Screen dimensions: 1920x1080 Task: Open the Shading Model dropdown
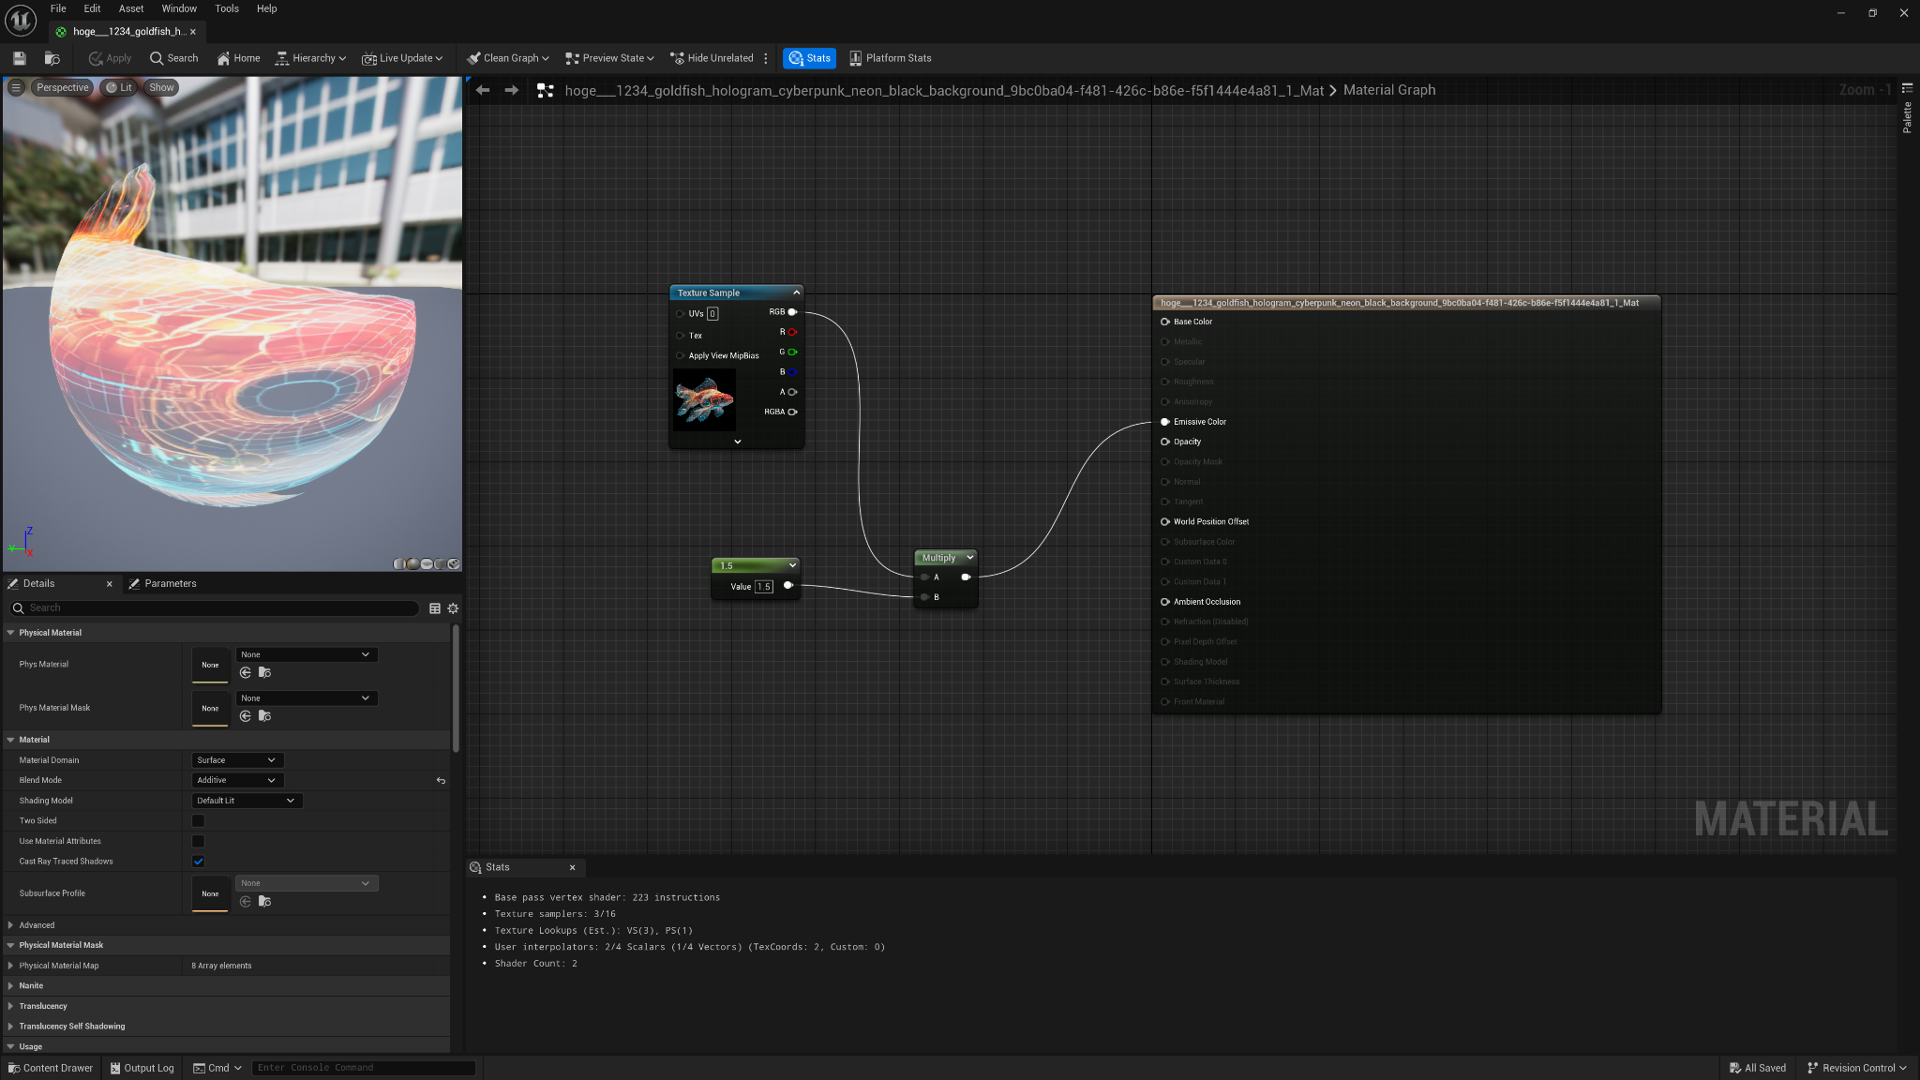[x=246, y=800]
